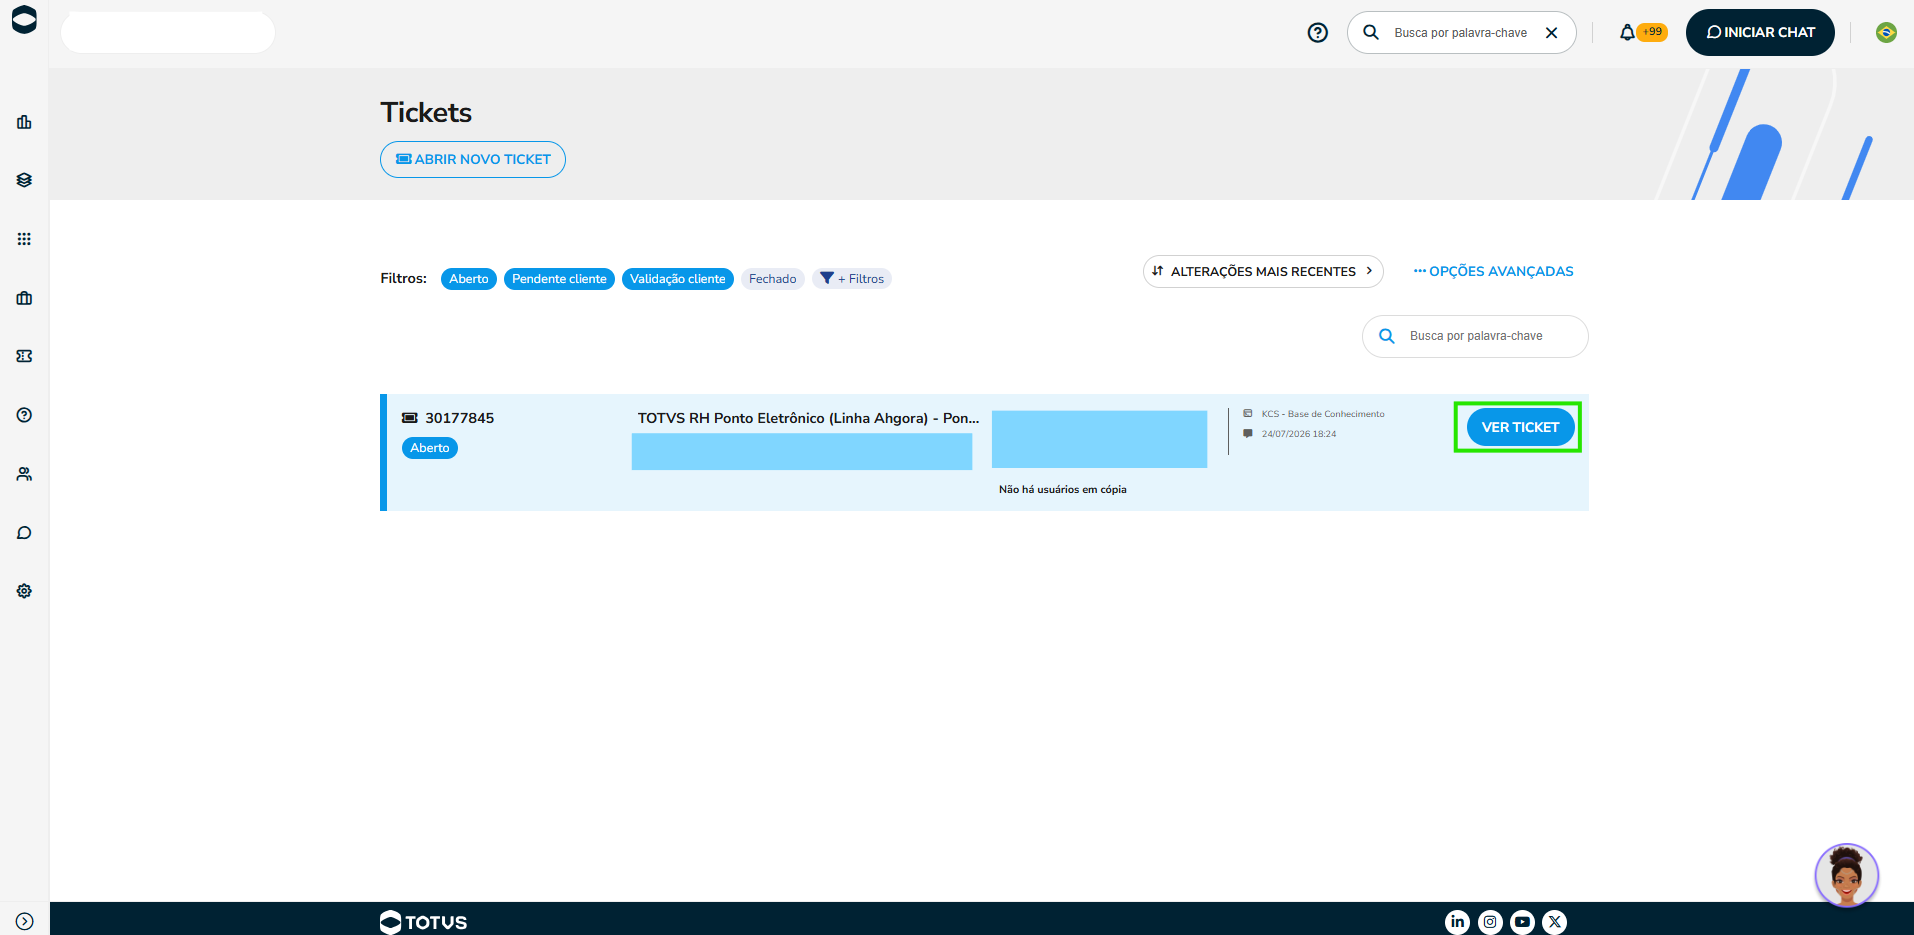Open the dashboard chart icon in sidebar
This screenshot has width=1914, height=935.
[x=24, y=122]
